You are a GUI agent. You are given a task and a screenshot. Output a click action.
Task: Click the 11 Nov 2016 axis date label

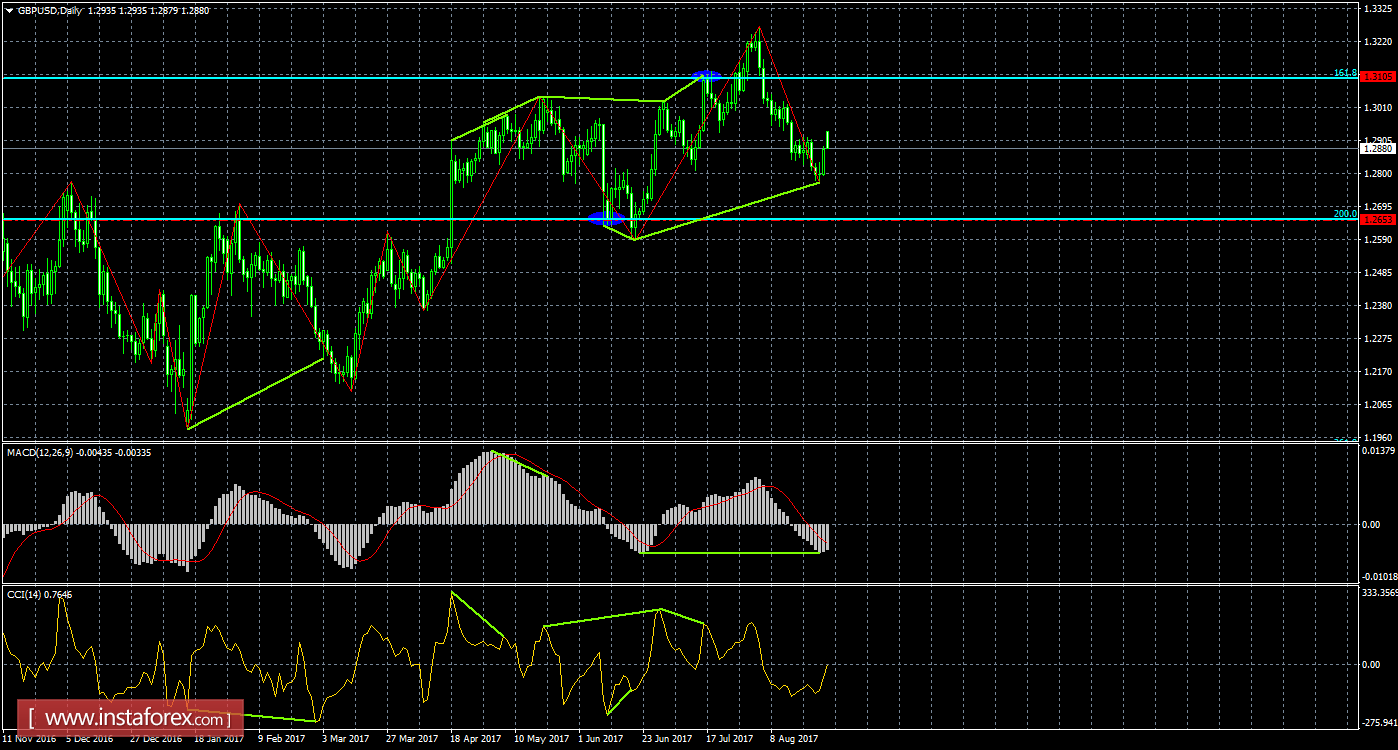[28, 740]
